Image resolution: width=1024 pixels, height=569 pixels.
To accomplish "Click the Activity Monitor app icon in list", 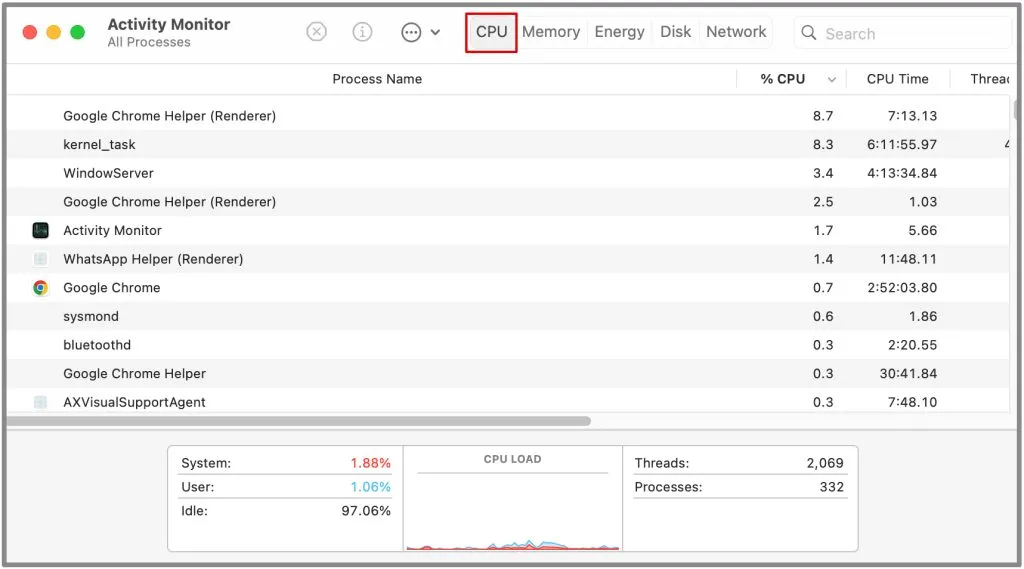I will [x=40, y=230].
